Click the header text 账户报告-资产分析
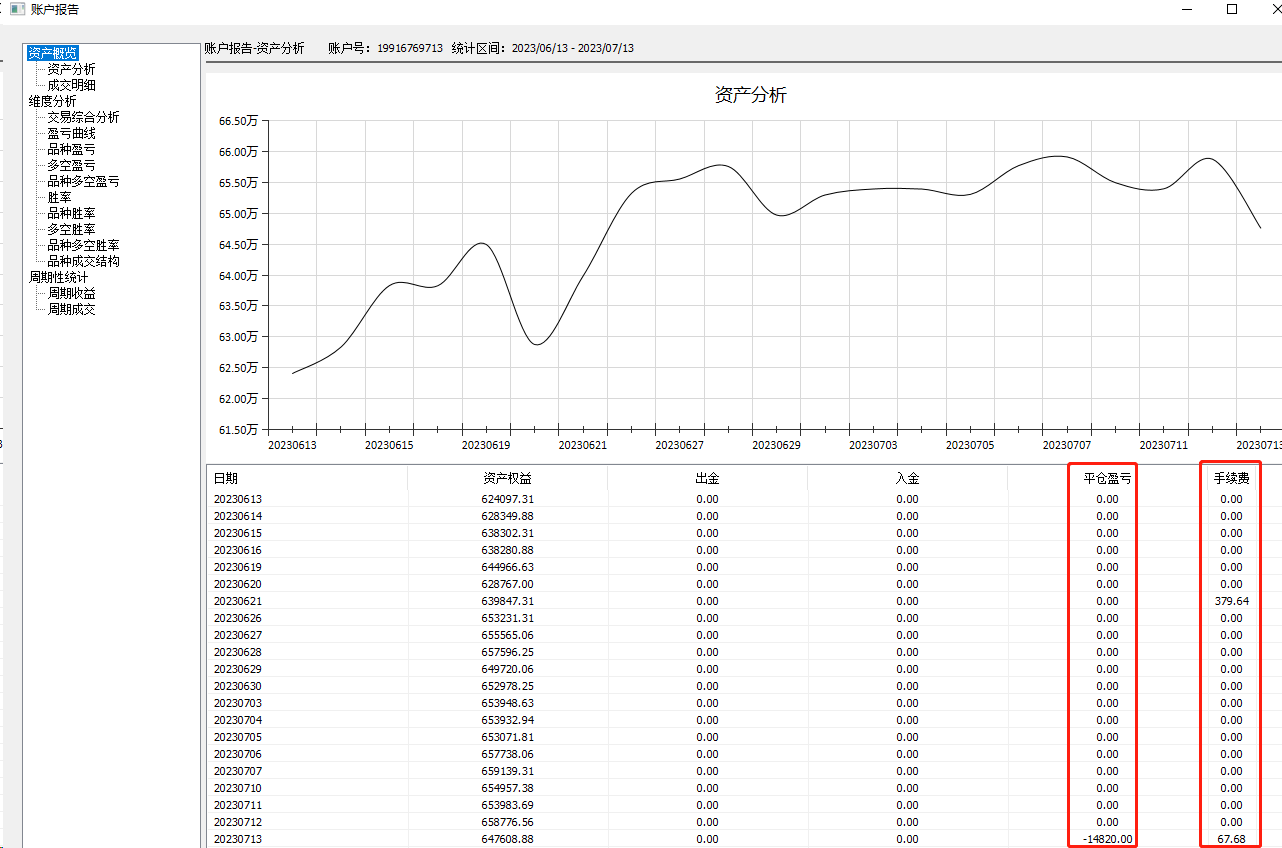 coord(254,48)
